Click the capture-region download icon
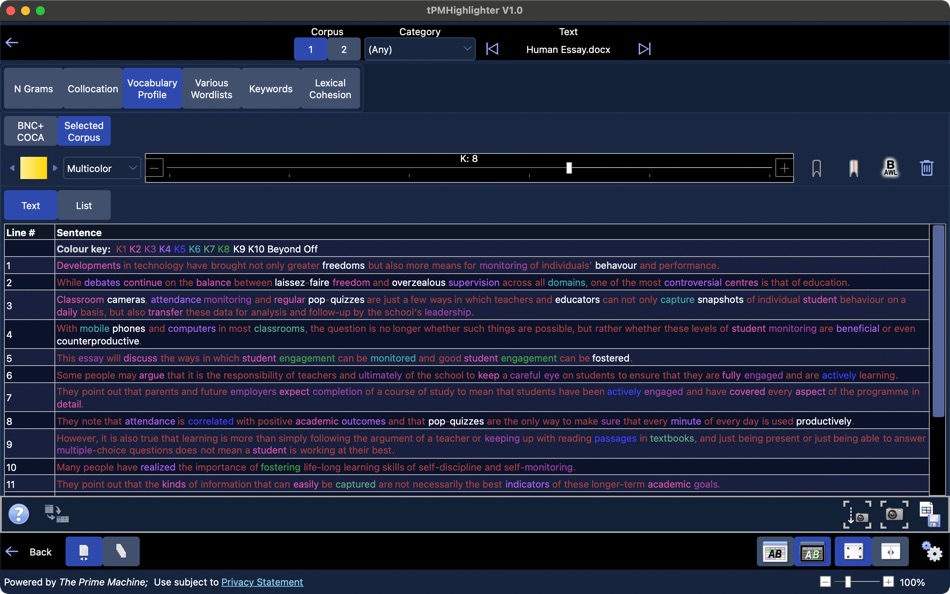The width and height of the screenshot is (950, 594). (857, 515)
